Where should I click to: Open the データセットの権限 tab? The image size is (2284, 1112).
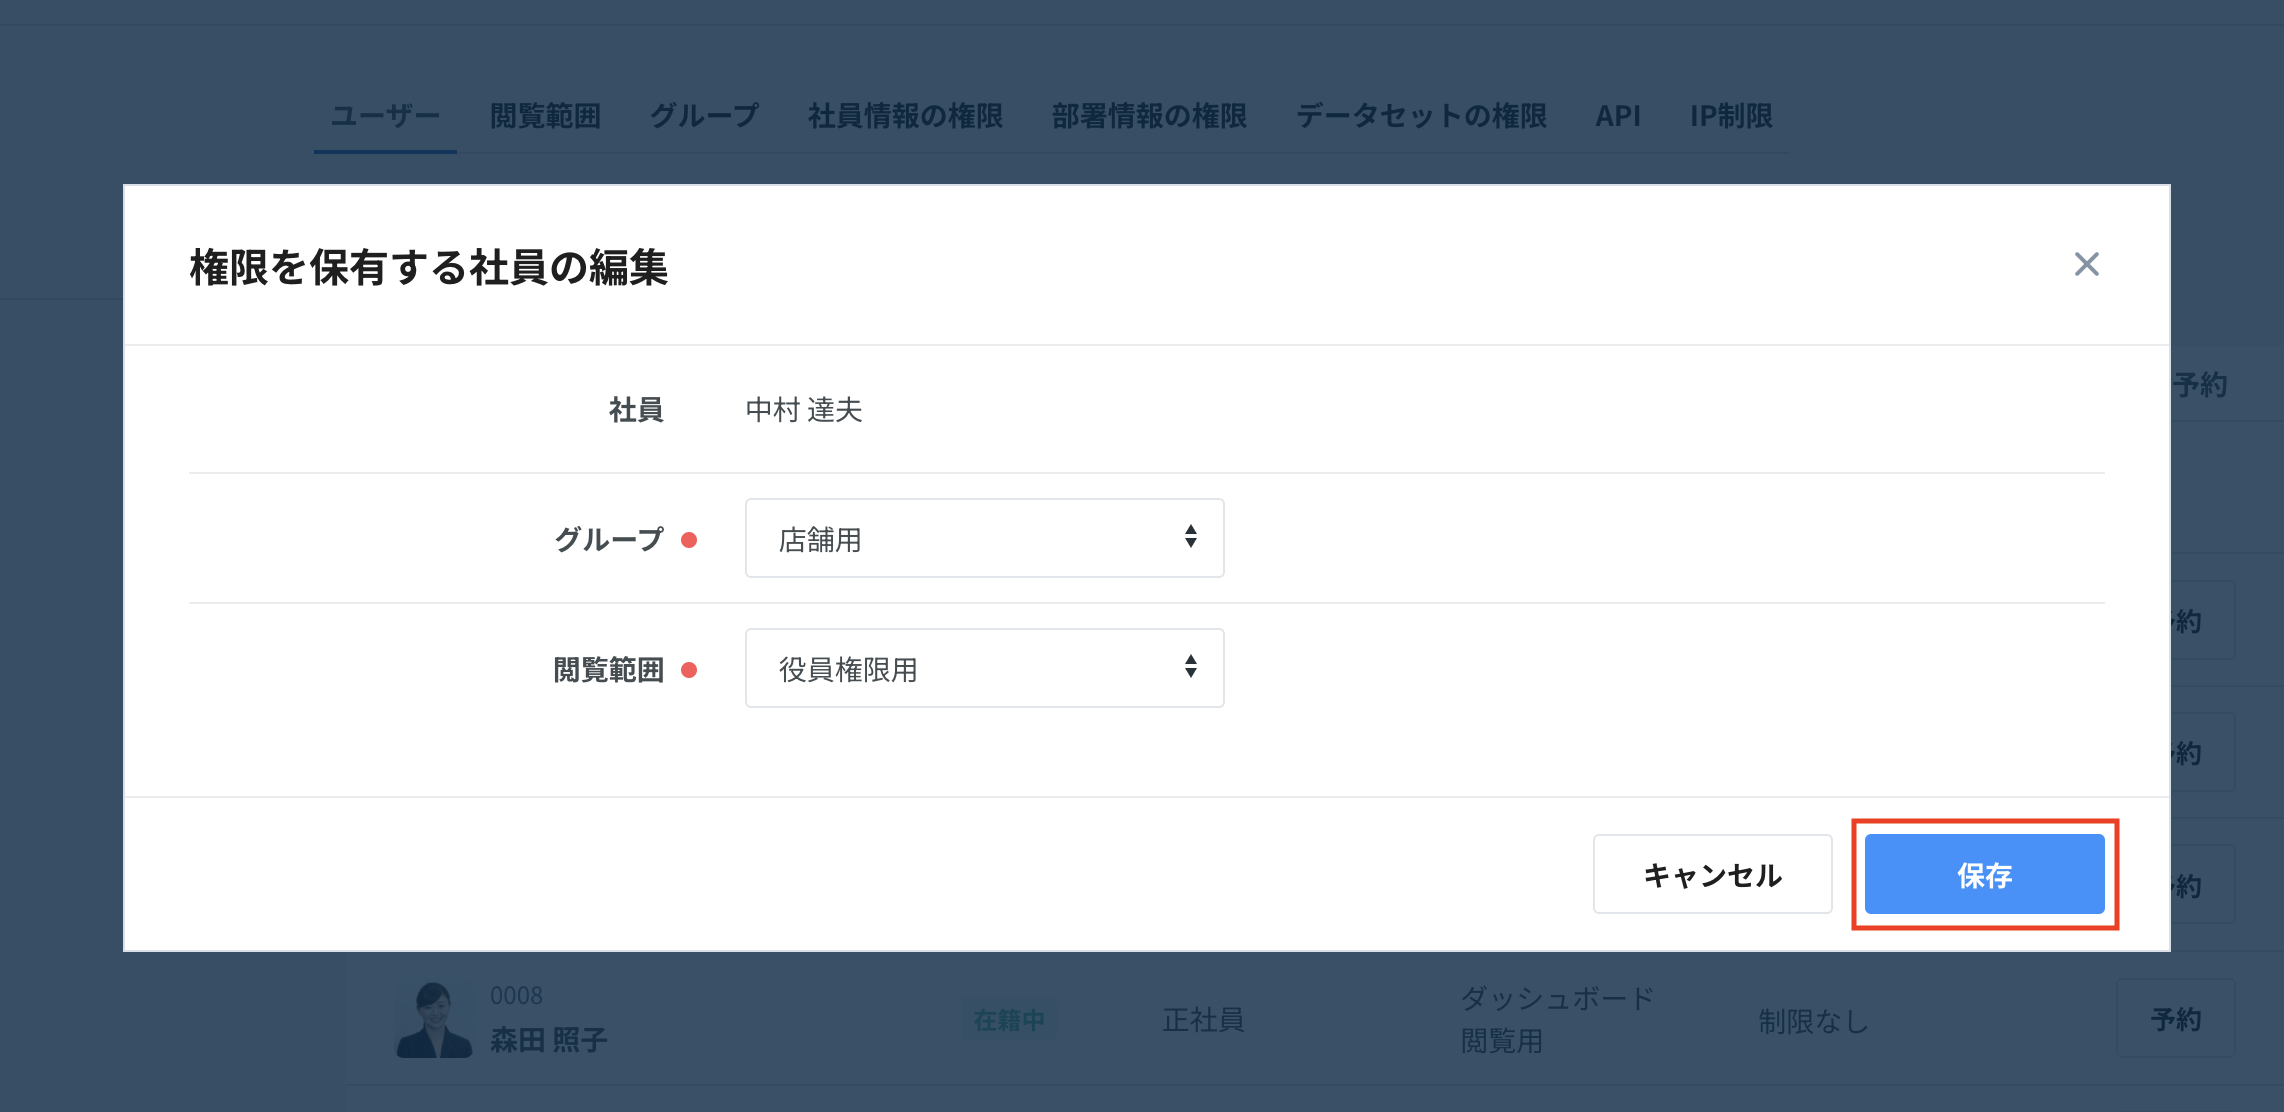[x=1421, y=116]
